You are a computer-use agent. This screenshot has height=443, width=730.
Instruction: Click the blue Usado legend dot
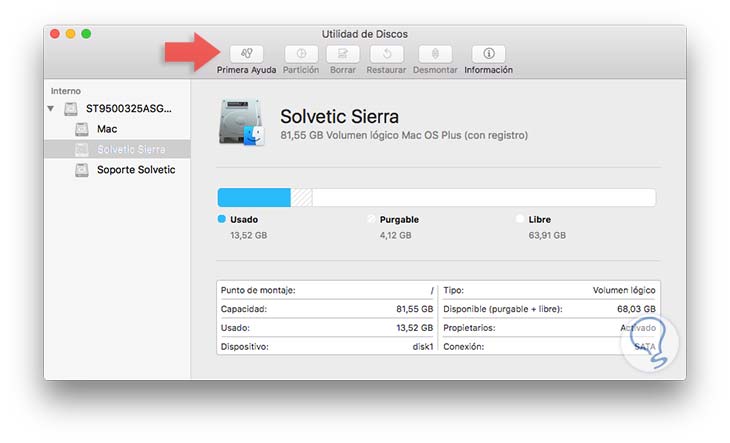point(222,219)
